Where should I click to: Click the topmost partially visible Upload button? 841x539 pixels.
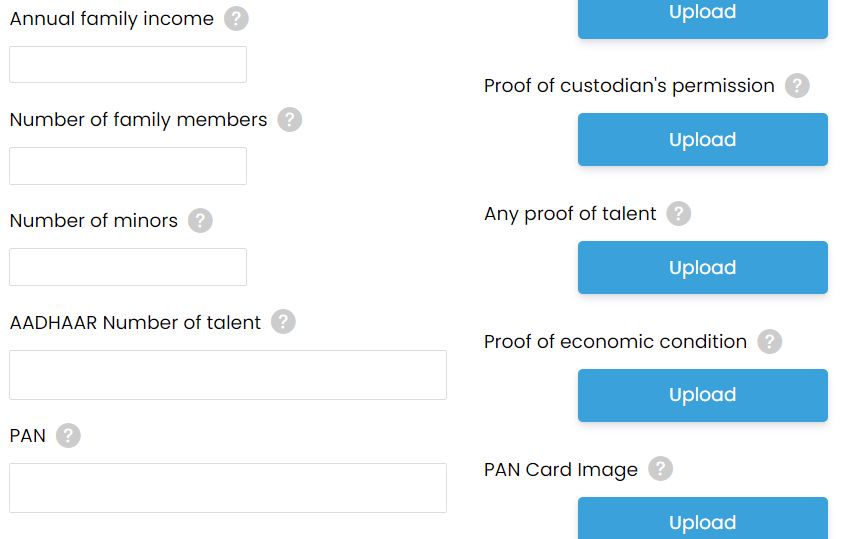click(703, 18)
